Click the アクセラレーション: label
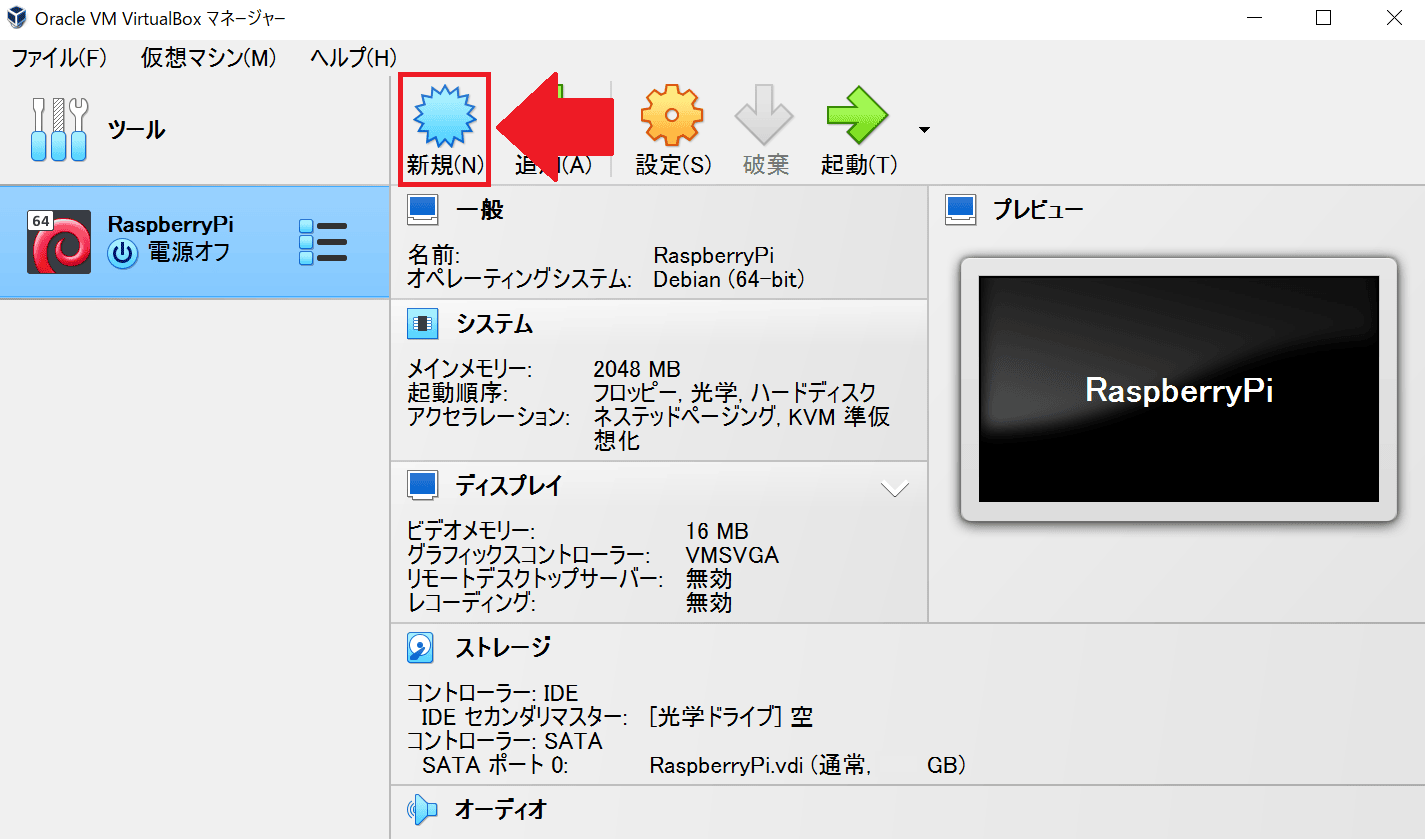1425x839 pixels. (x=488, y=417)
